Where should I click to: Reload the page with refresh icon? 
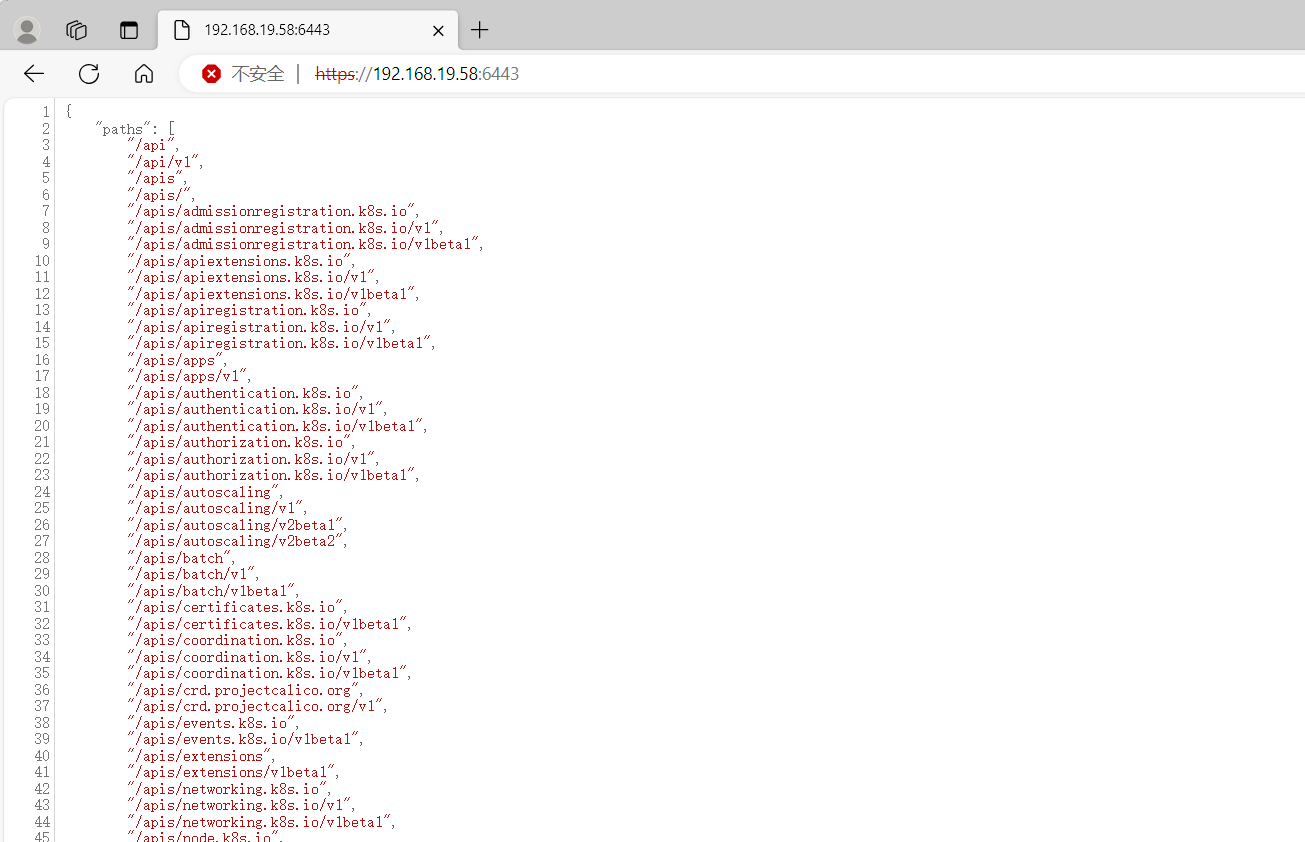click(89, 73)
